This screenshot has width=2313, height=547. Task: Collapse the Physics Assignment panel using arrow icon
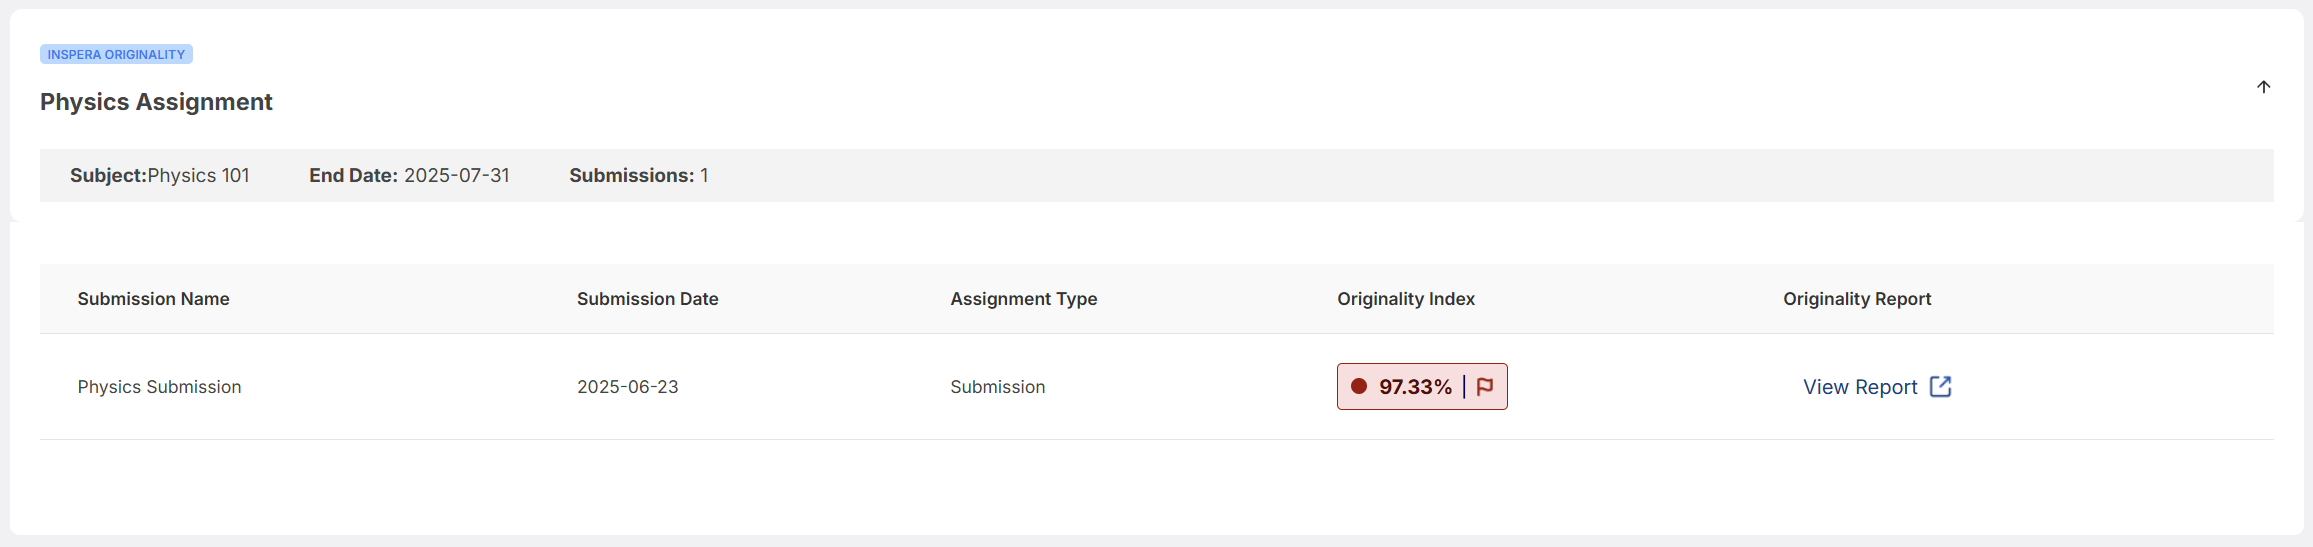(x=2263, y=87)
